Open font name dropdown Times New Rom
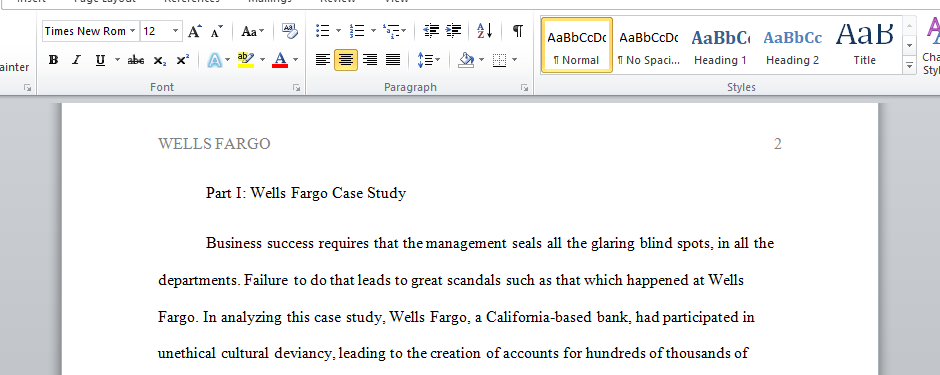This screenshot has height=375, width=940. pyautogui.click(x=132, y=31)
